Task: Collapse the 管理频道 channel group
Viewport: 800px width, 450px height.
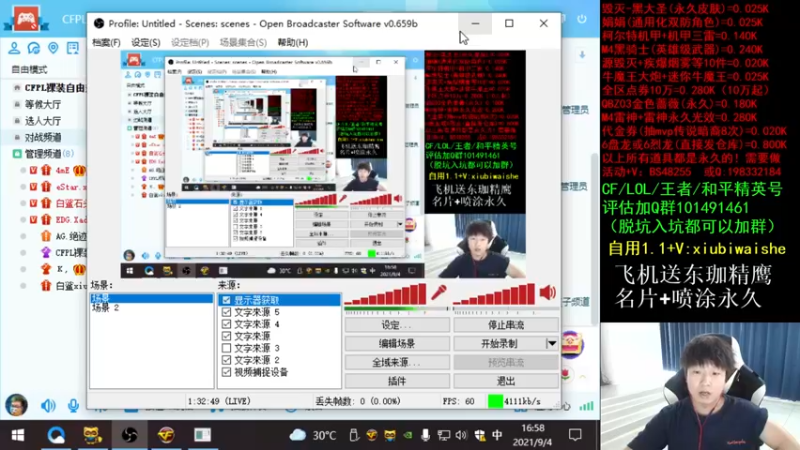Action: [17, 154]
